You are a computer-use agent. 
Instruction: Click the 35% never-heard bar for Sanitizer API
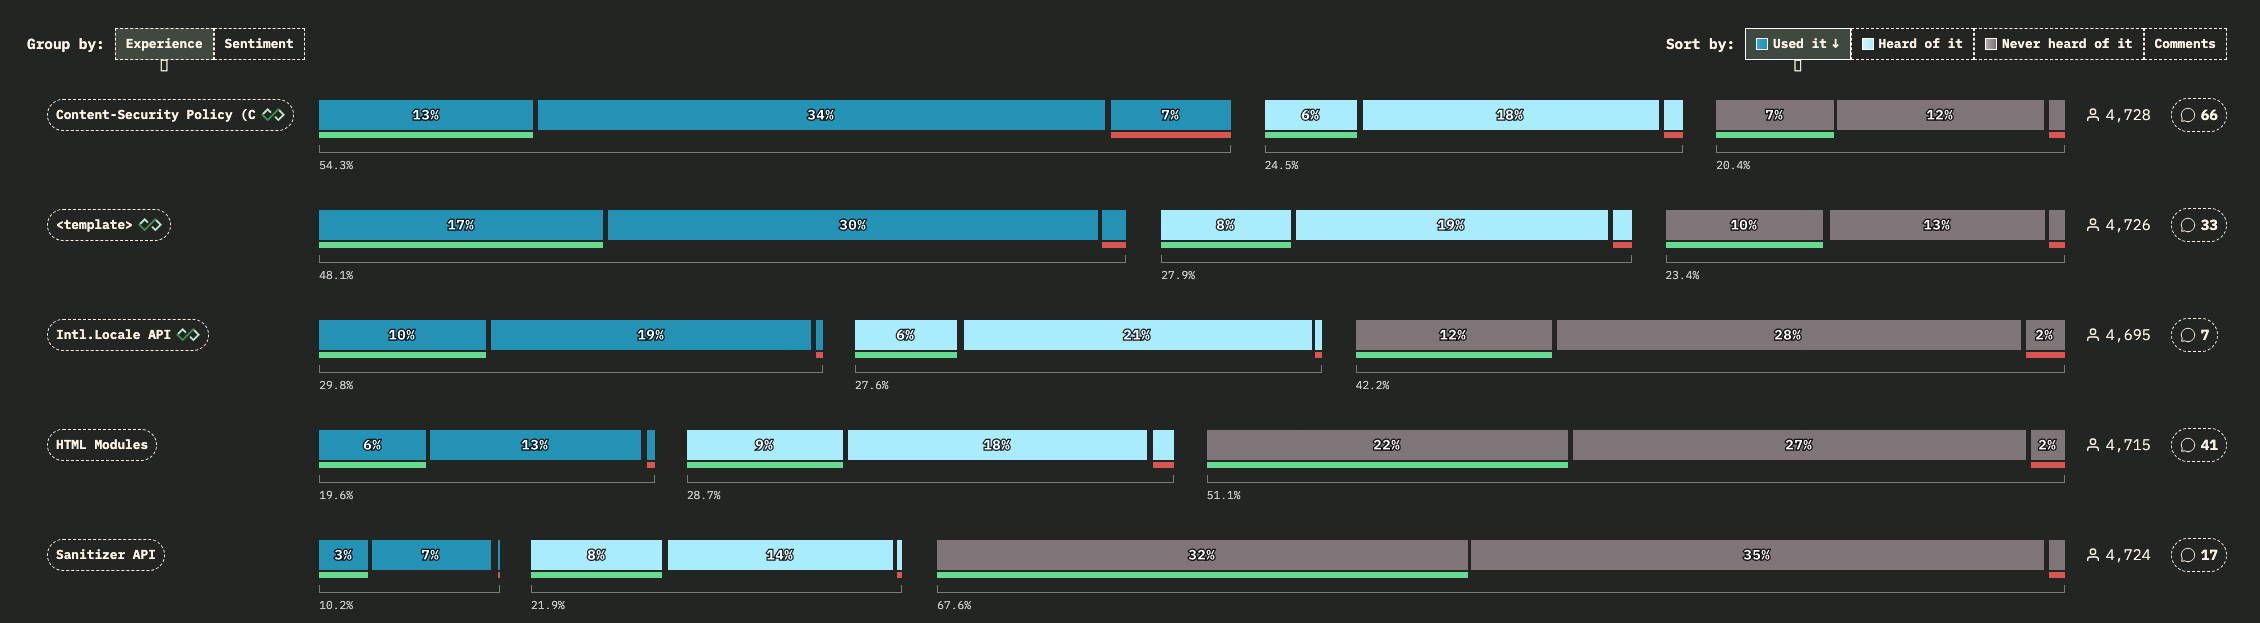1757,555
